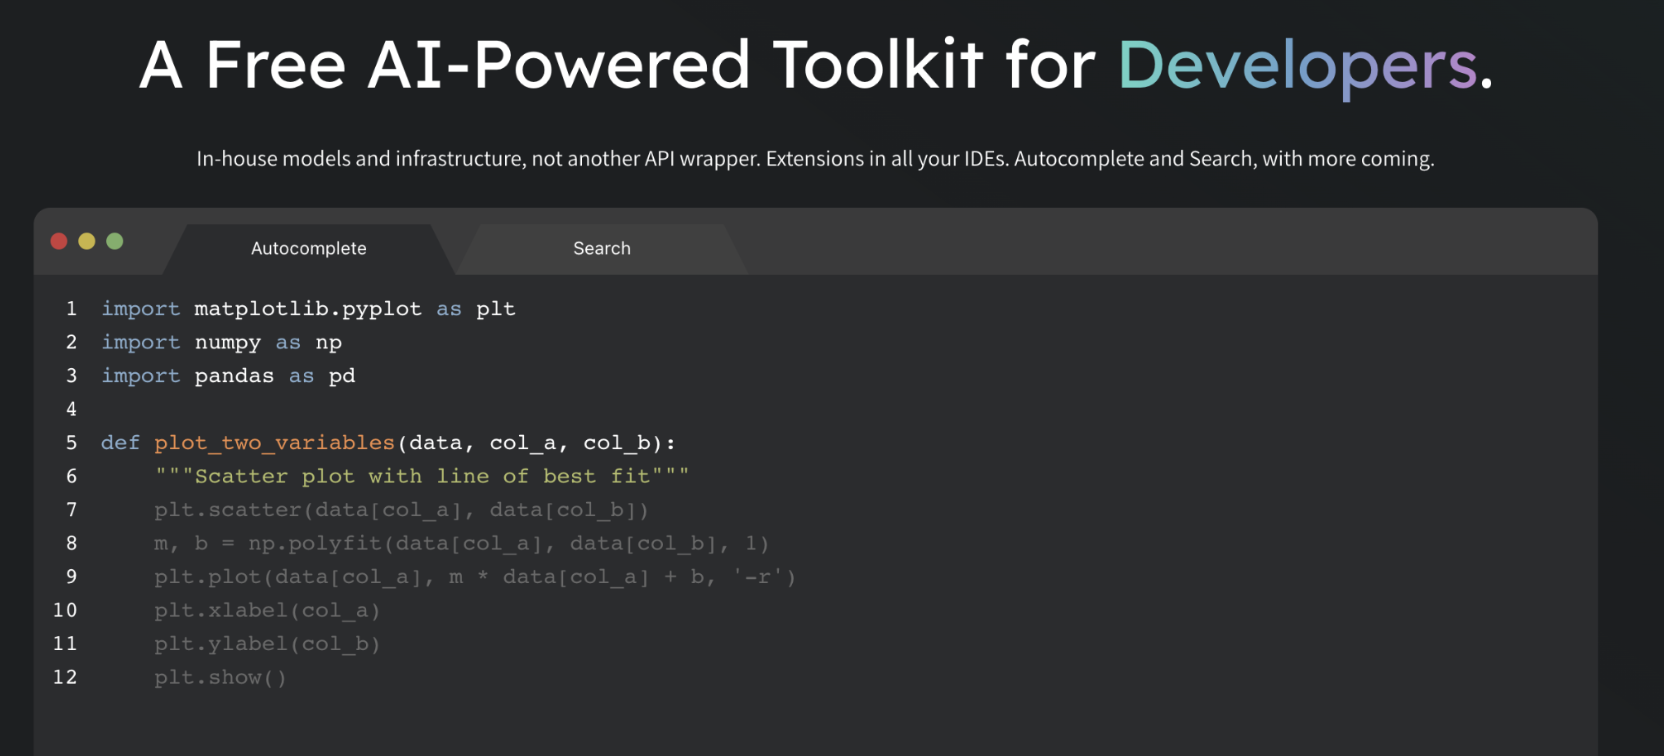The width and height of the screenshot is (1664, 756).
Task: Click line number 12 in gutter
Action: point(65,677)
